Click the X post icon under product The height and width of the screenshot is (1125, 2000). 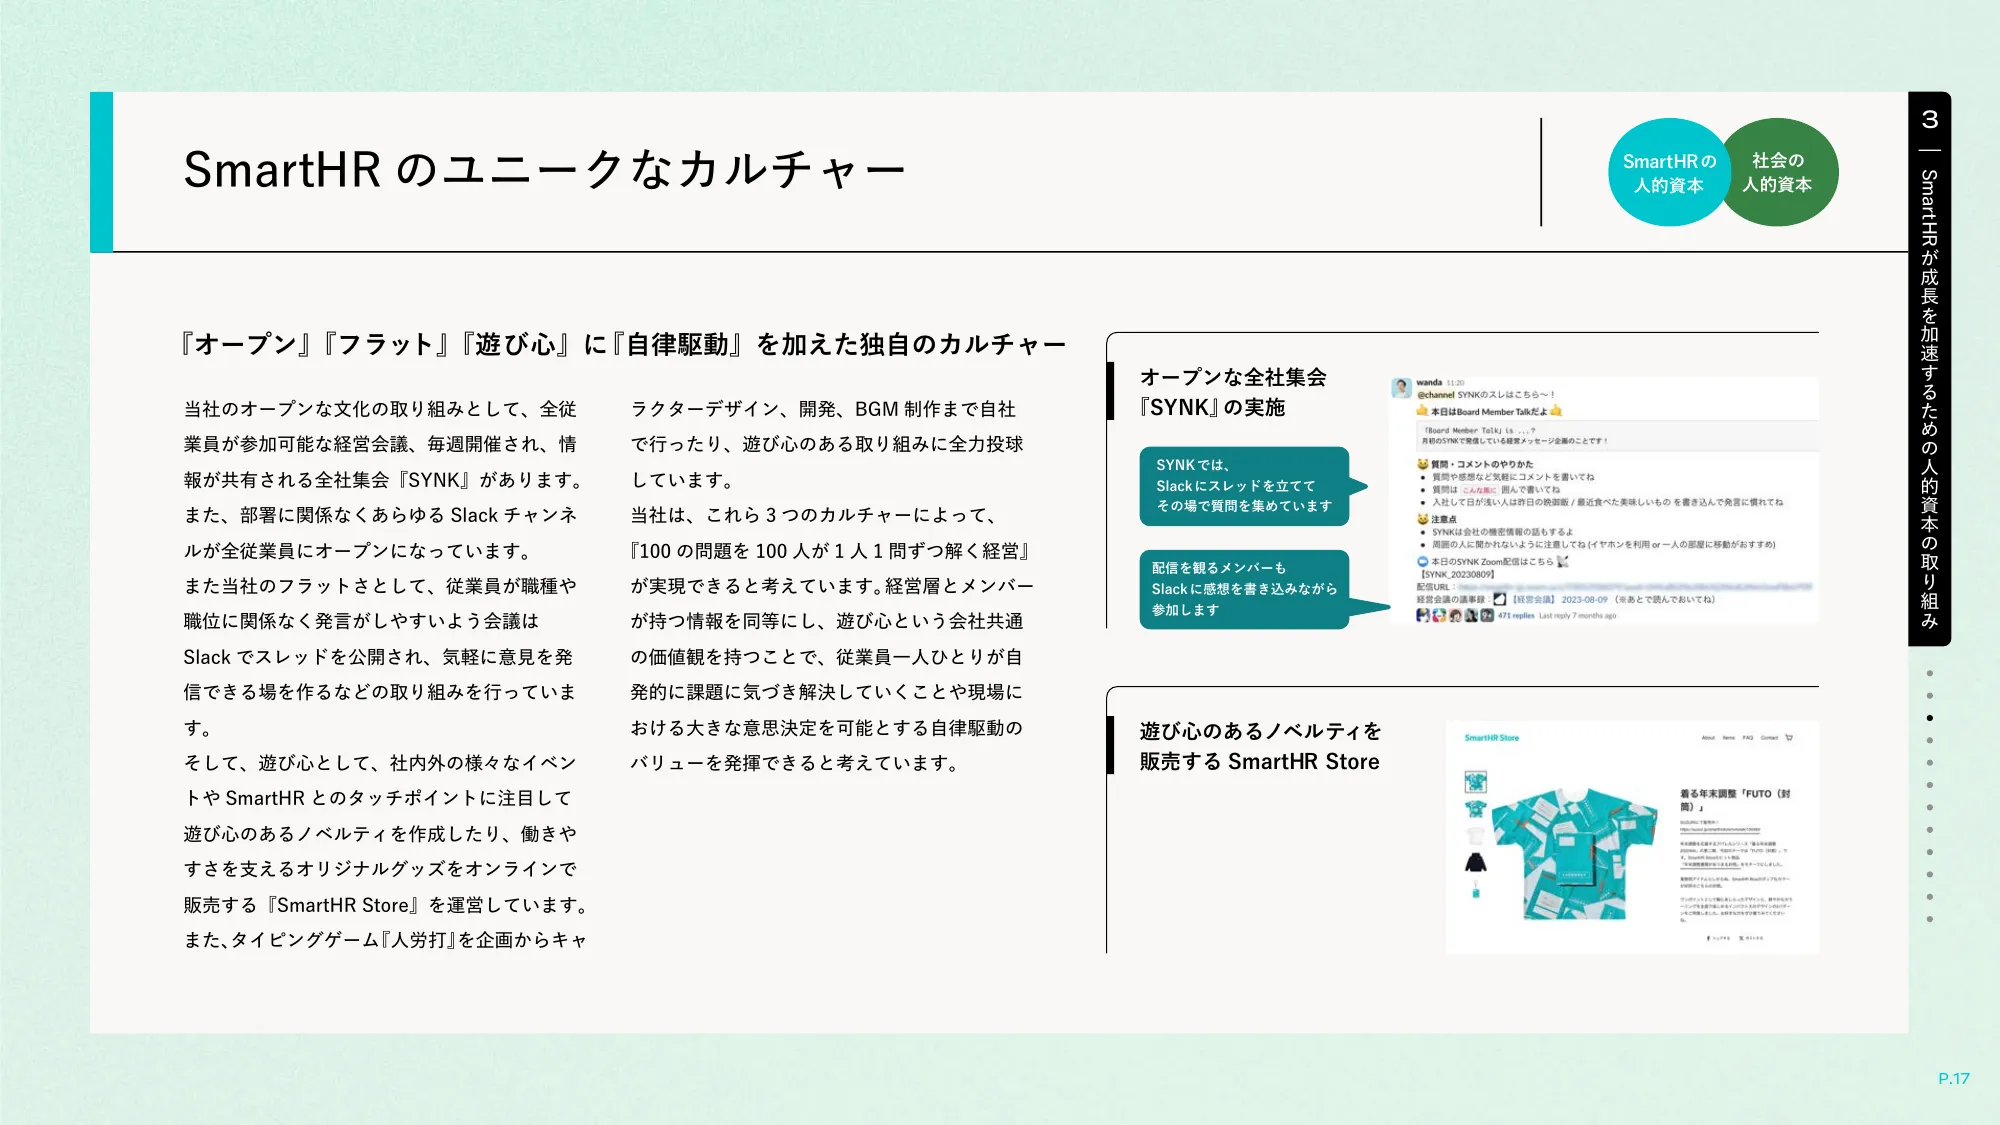[1741, 938]
